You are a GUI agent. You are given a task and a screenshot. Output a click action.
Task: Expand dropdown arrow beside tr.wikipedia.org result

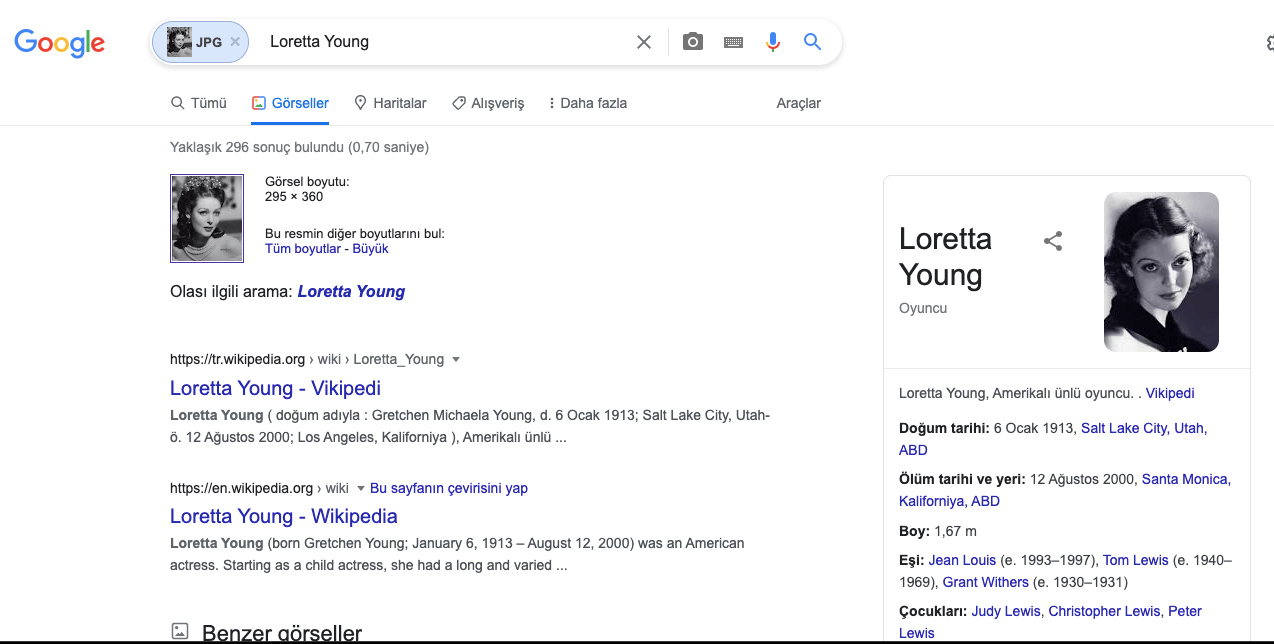(456, 359)
